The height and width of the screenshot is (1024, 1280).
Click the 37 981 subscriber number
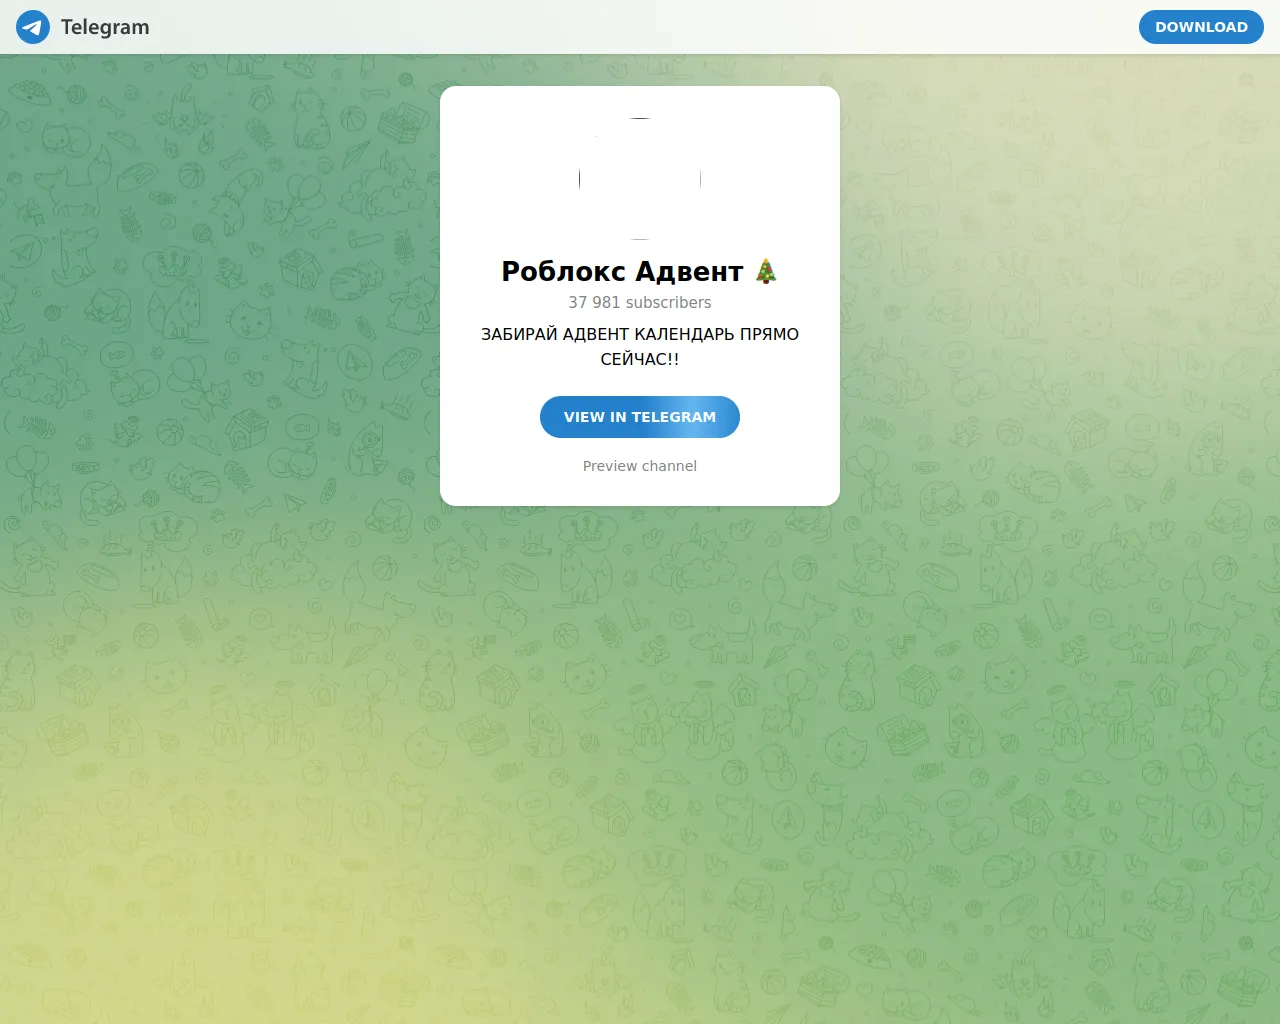tap(594, 302)
